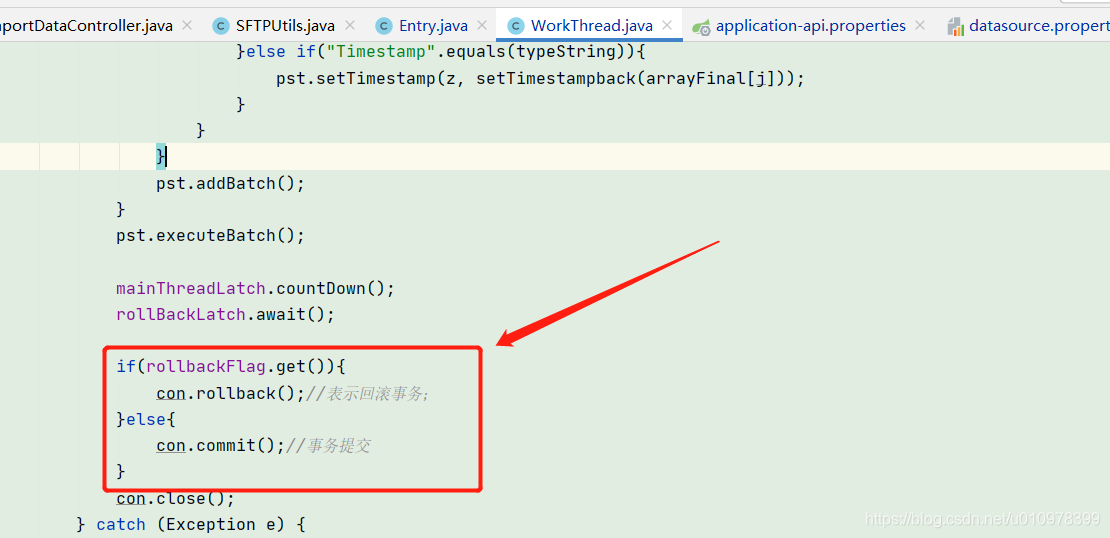Click the pst.executeBatch(); statement
Image resolution: width=1110 pixels, height=538 pixels.
210,235
